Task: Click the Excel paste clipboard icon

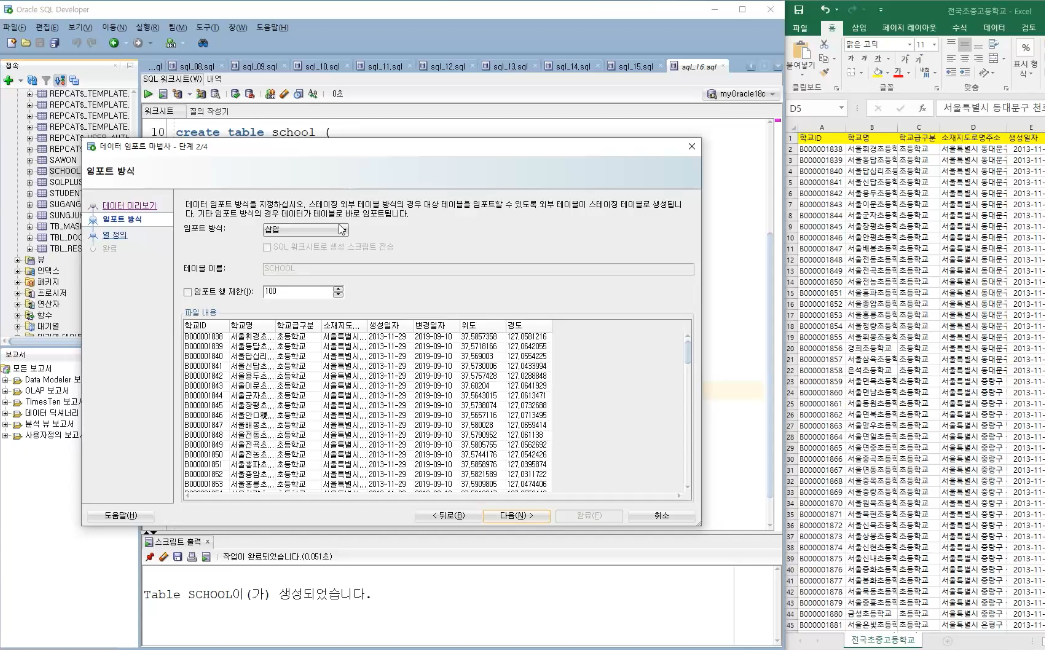Action: (x=801, y=50)
